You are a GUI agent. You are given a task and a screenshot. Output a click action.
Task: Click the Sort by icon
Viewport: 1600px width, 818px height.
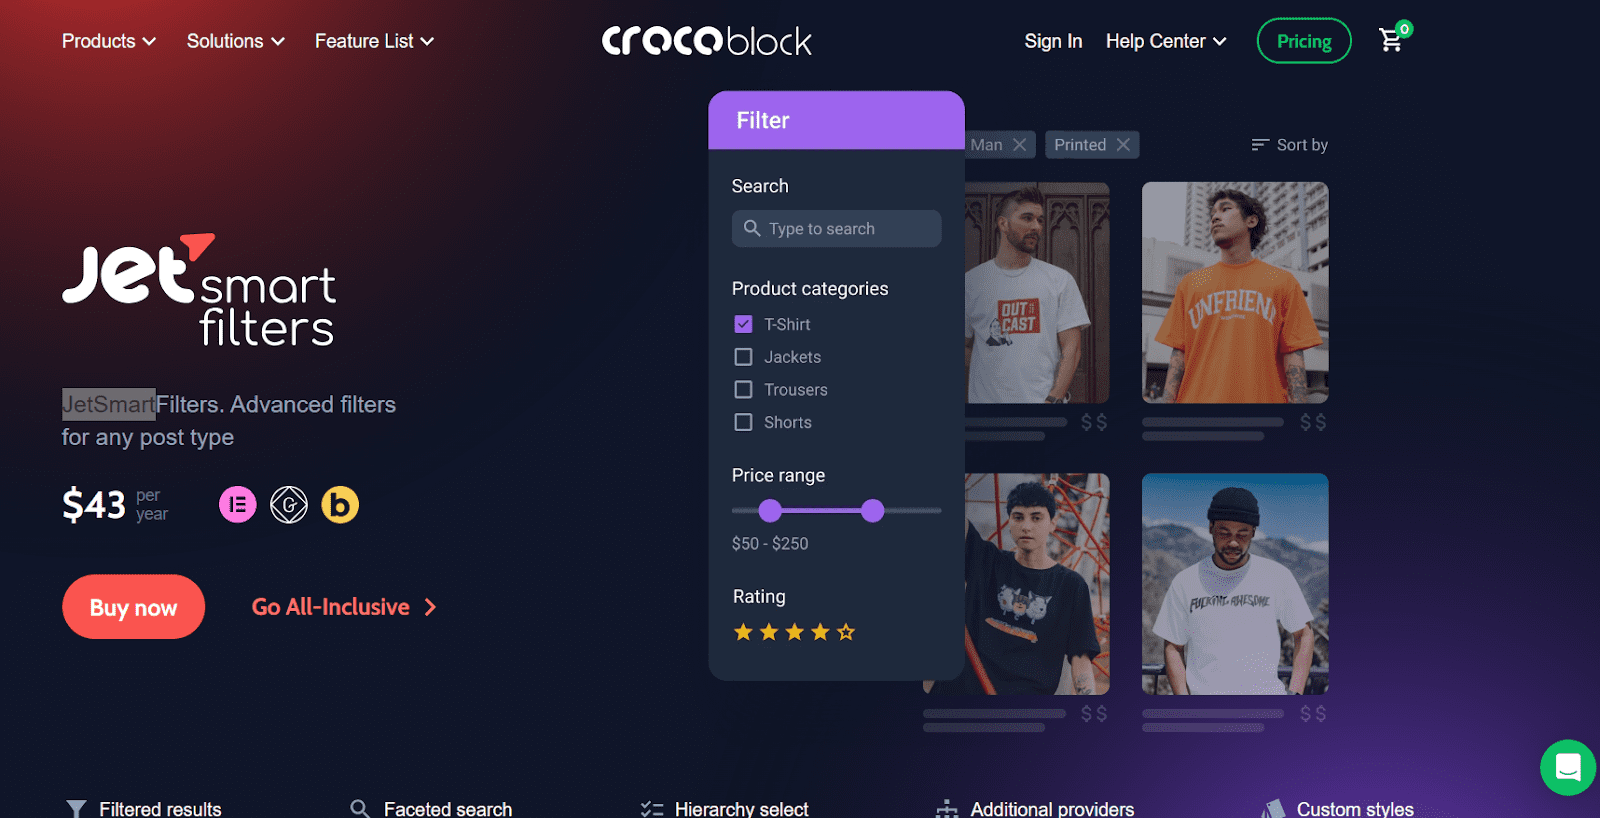pyautogui.click(x=1260, y=145)
